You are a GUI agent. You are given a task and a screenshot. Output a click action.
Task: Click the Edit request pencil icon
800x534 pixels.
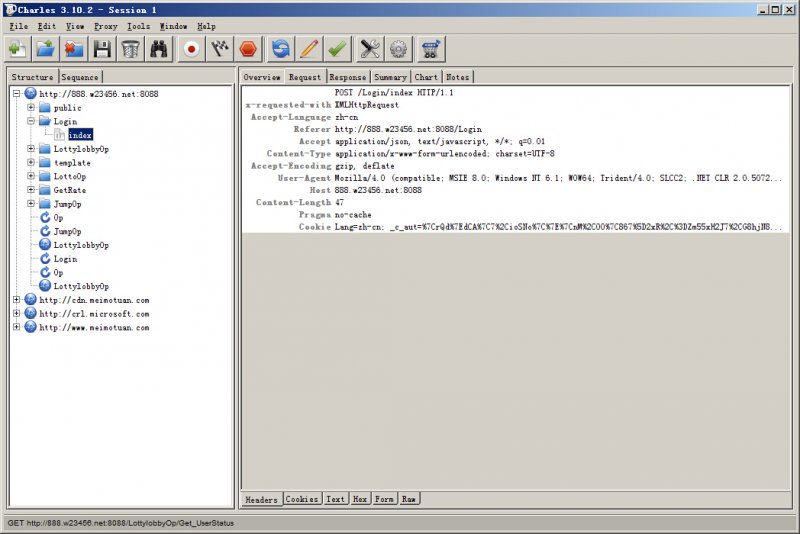pos(309,49)
